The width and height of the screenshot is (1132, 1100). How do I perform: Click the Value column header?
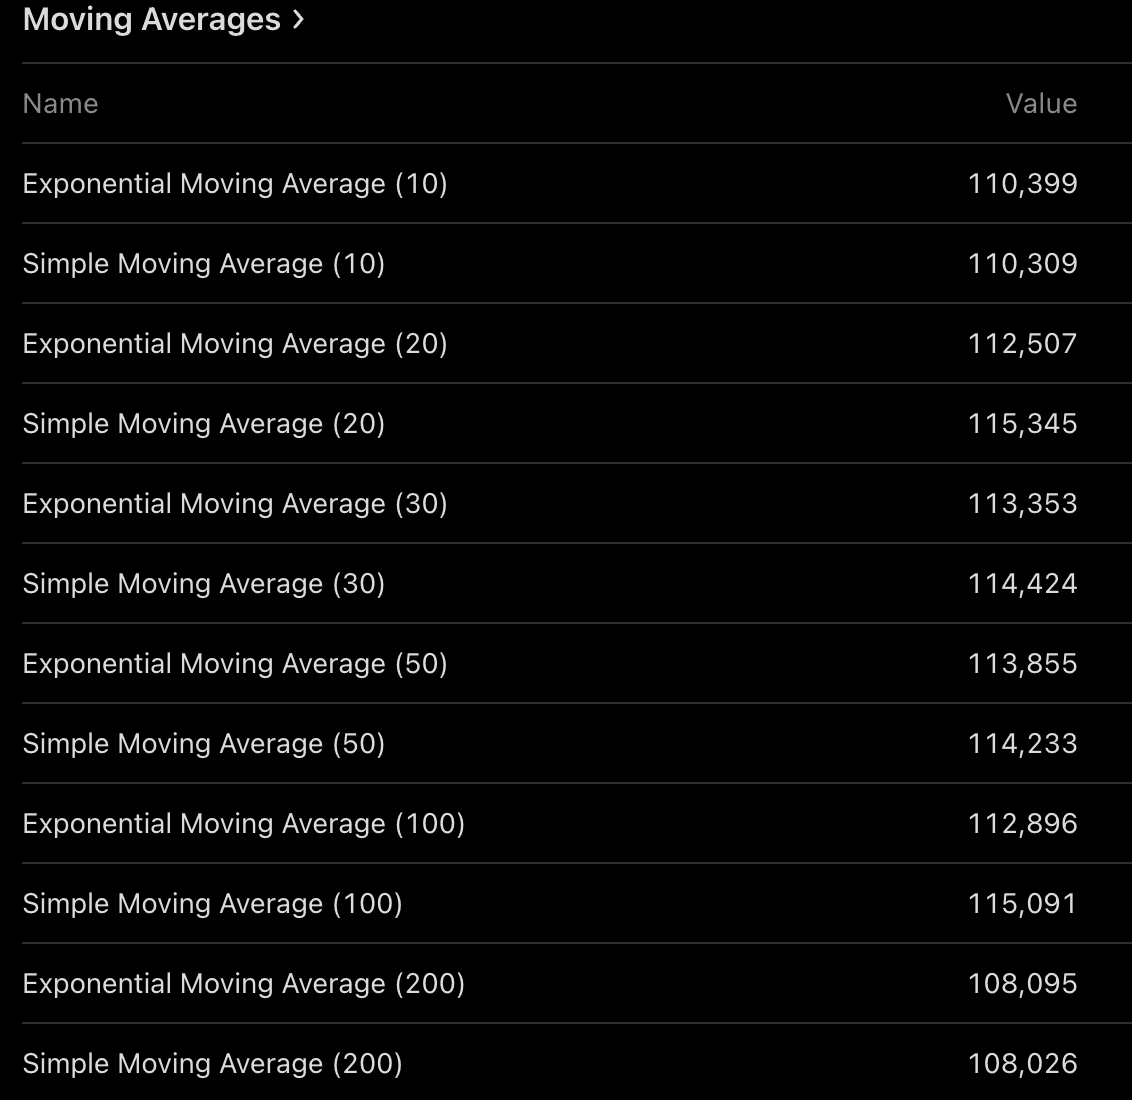(x=1041, y=104)
